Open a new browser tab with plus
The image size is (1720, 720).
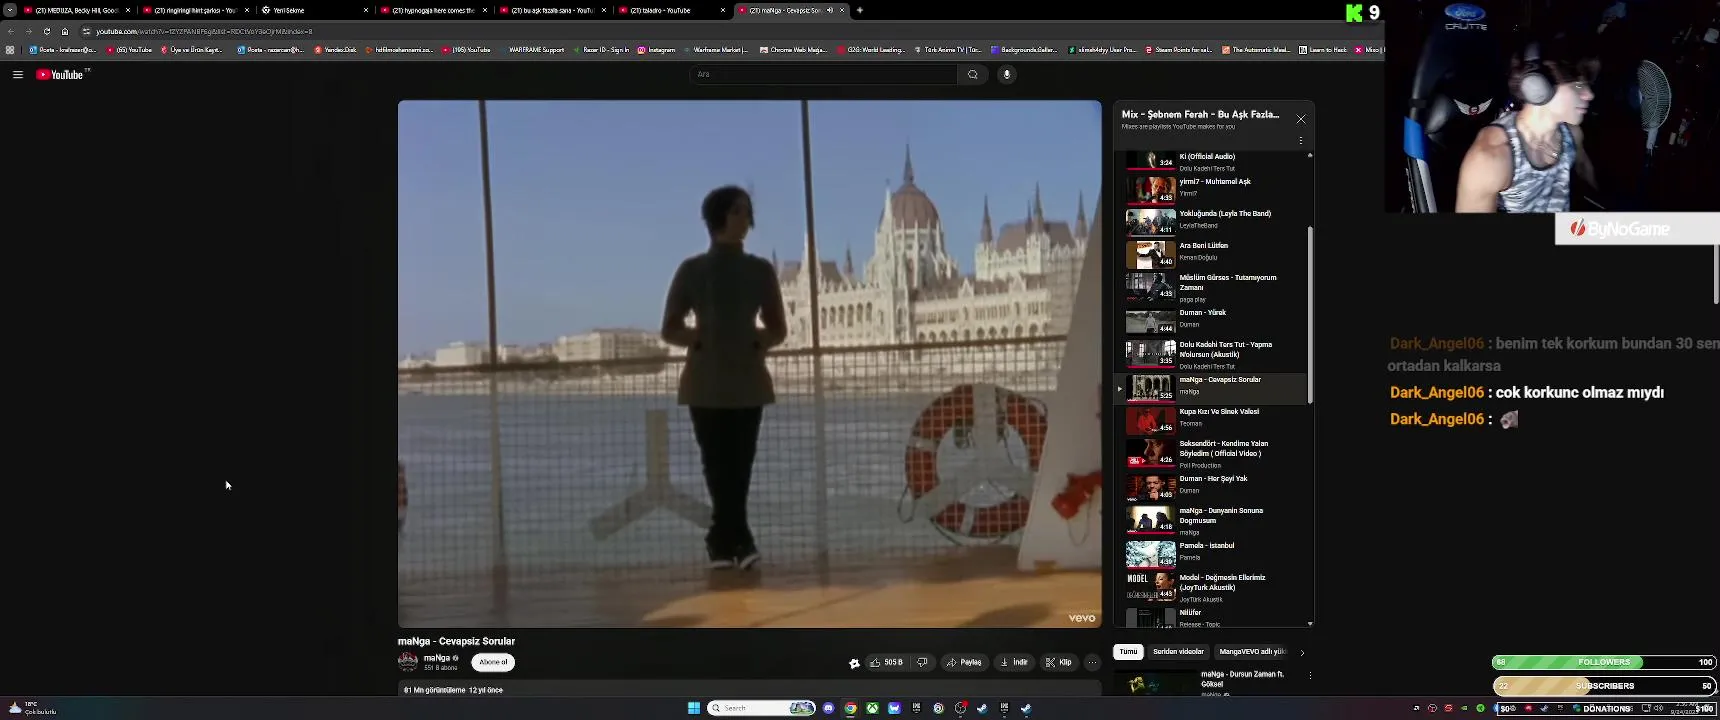[x=860, y=10]
